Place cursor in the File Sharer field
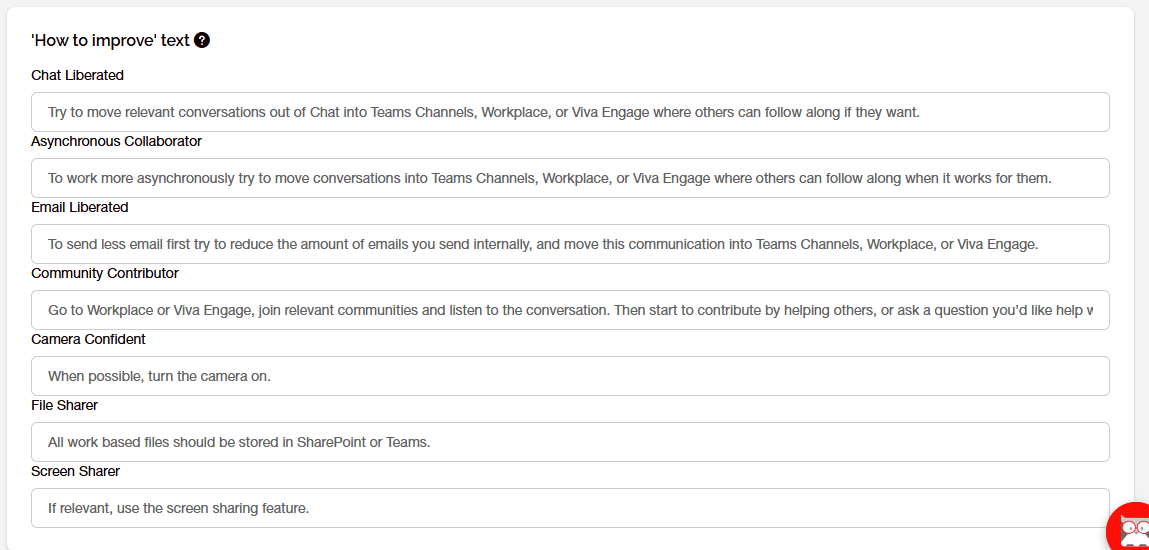Viewport: 1149px width, 550px height. [x=570, y=442]
